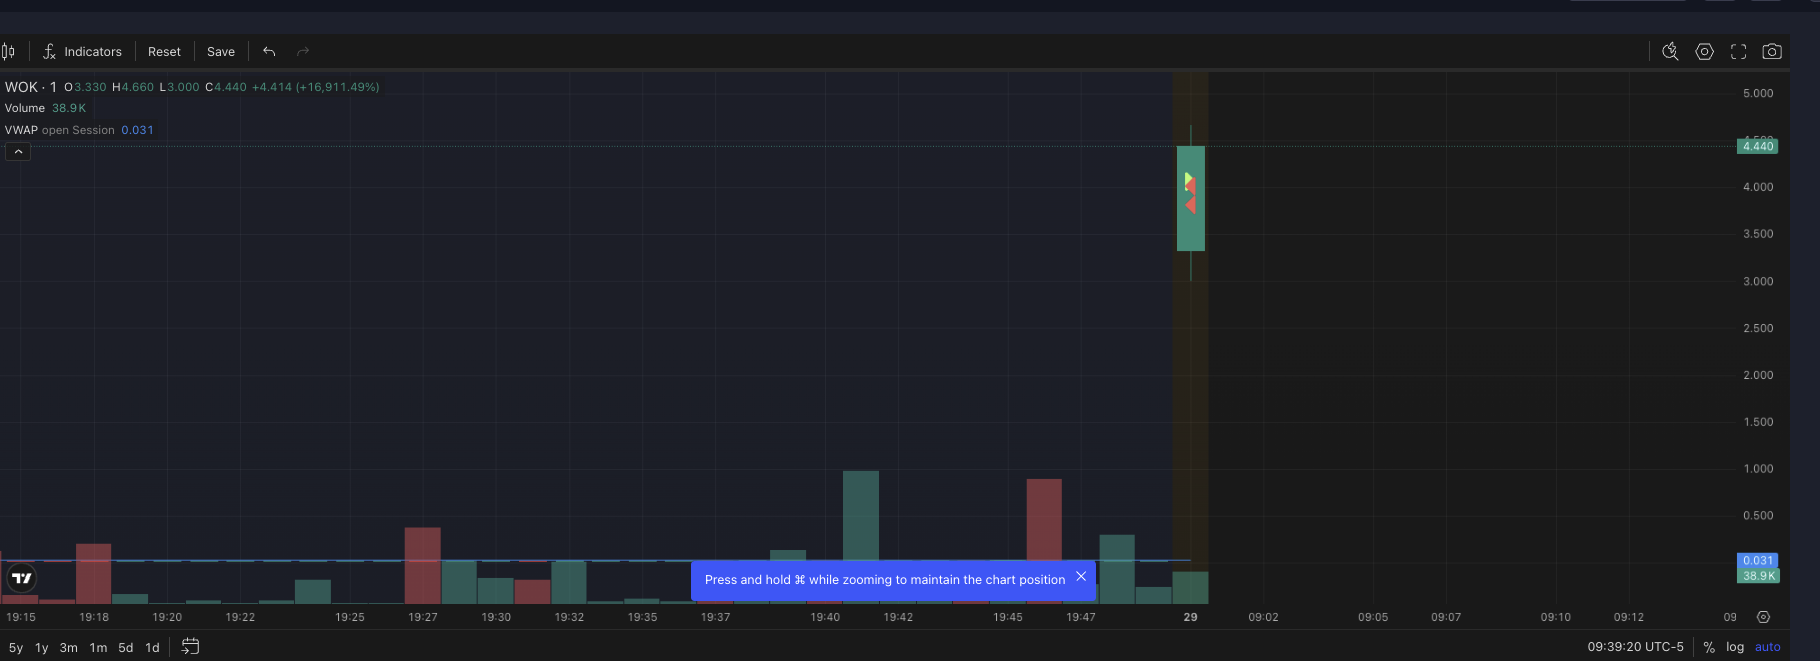Click the Save button
The image size is (1820, 661).
[x=221, y=52]
